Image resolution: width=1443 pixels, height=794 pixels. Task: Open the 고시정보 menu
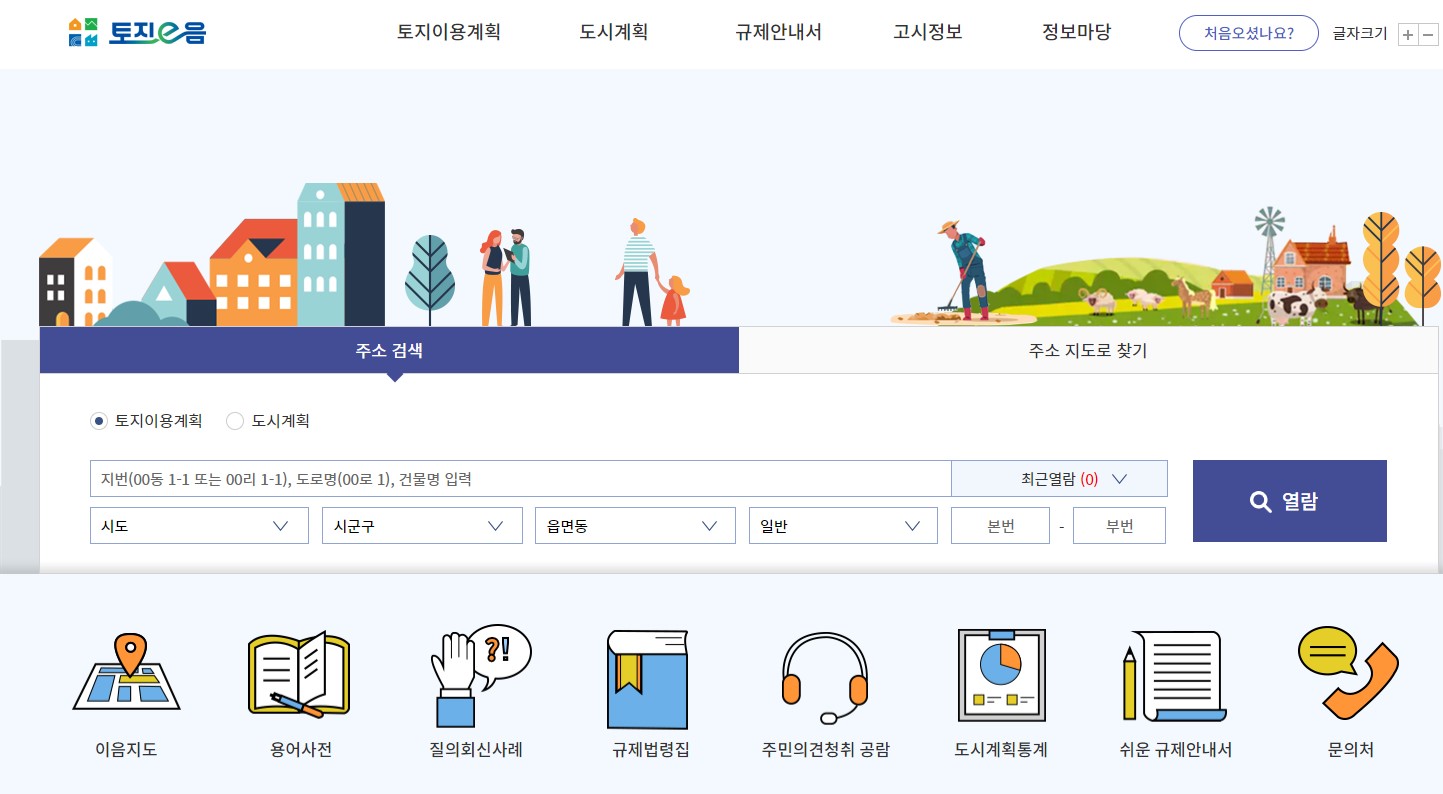click(x=926, y=32)
